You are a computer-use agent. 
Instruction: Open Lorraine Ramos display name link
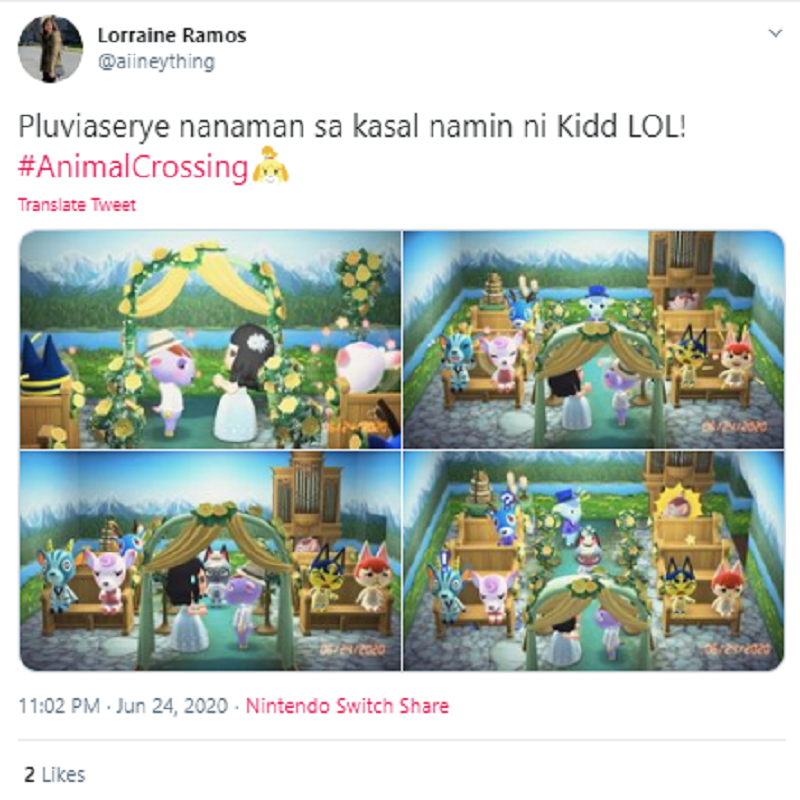click(172, 35)
